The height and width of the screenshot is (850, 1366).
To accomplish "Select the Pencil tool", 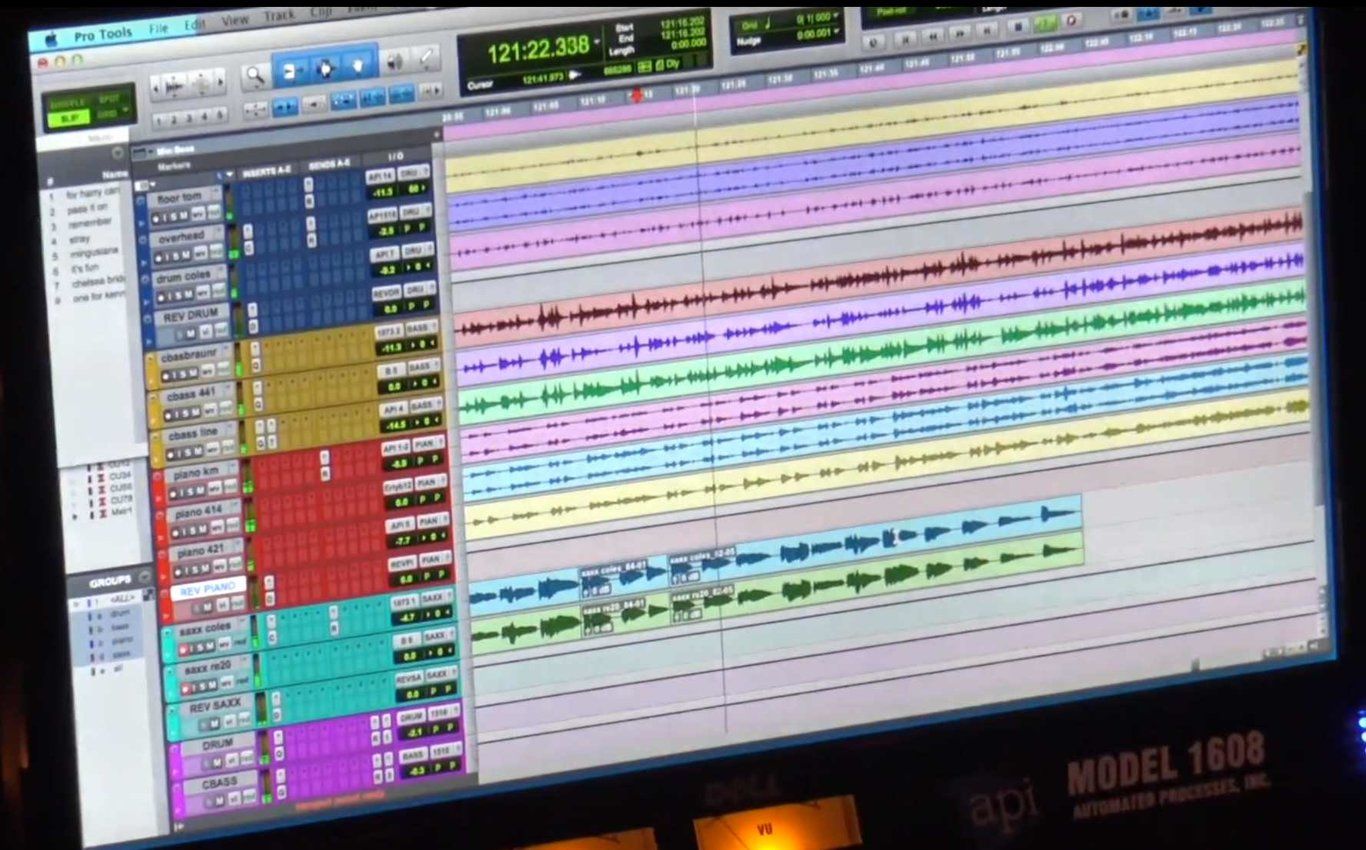I will (x=425, y=57).
